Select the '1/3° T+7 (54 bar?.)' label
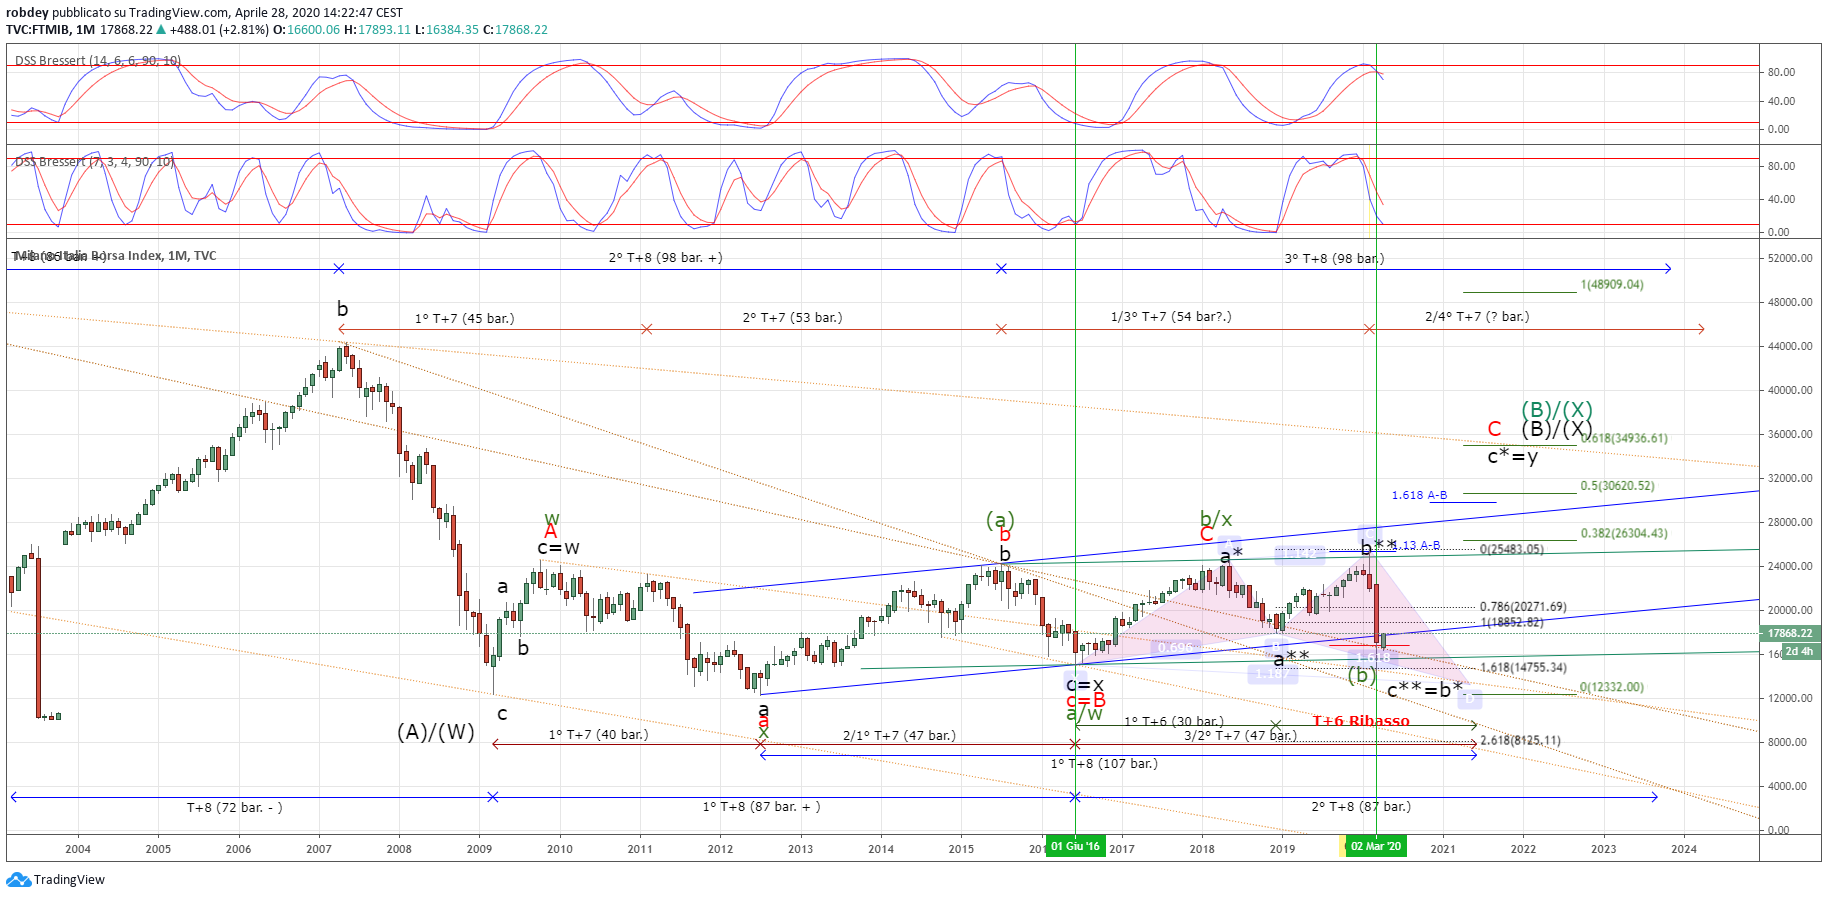This screenshot has width=1828, height=898. tap(1171, 317)
